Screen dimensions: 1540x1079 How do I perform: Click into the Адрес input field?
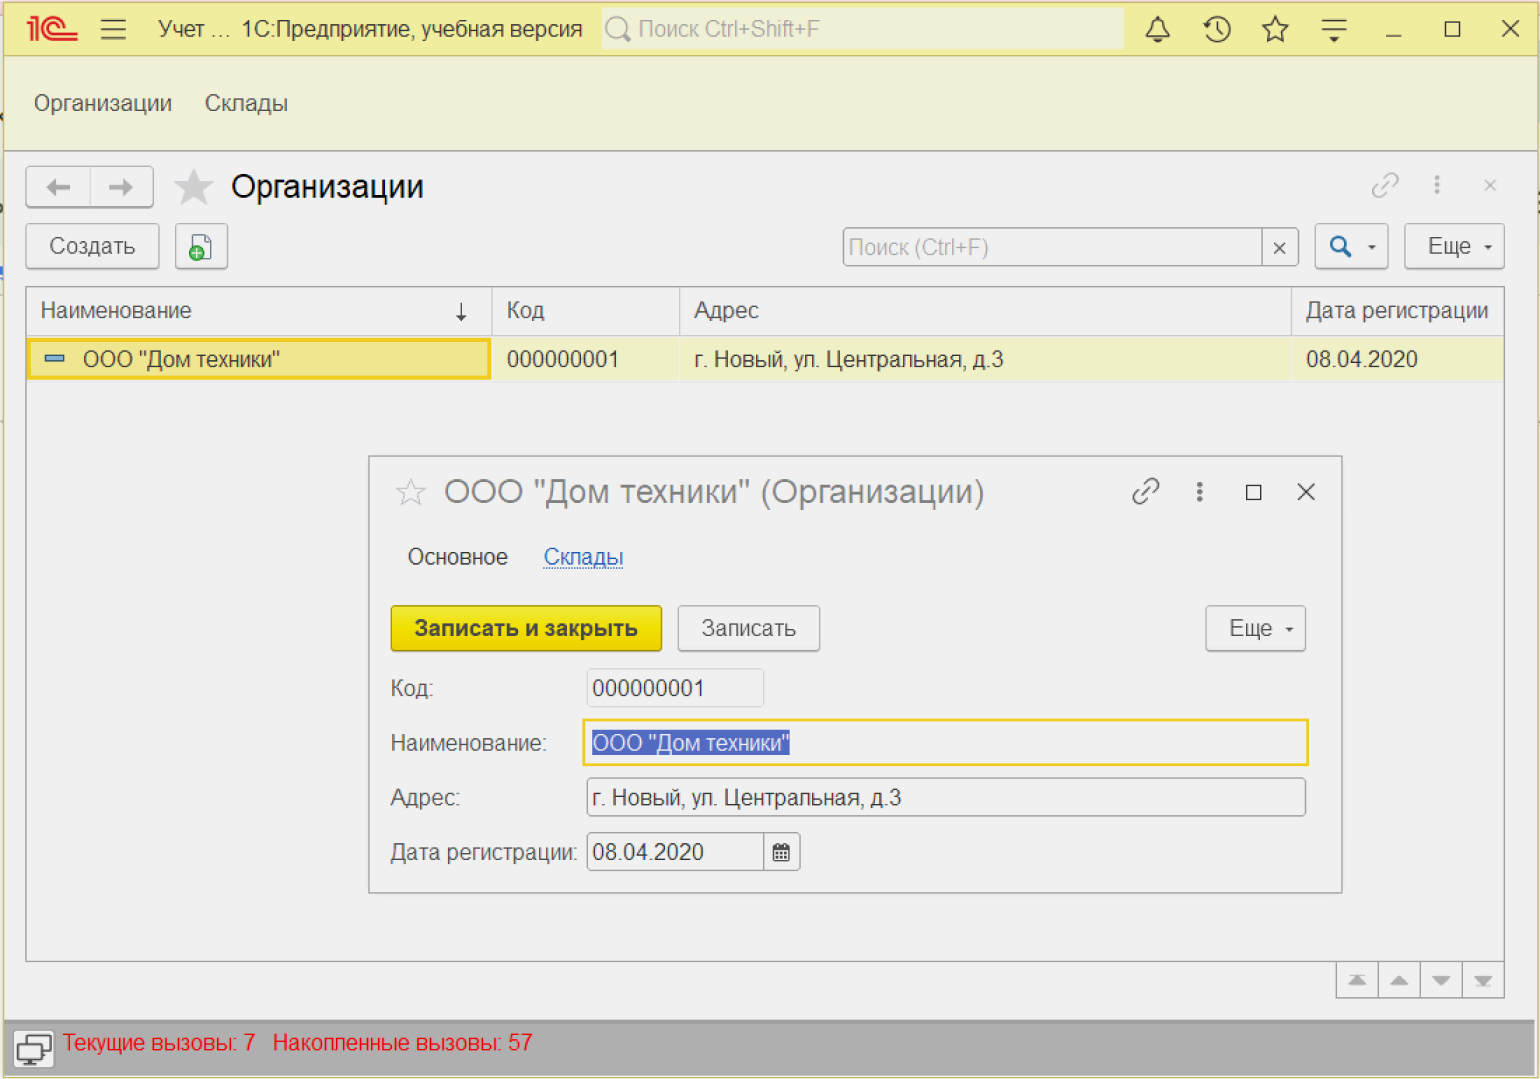(x=945, y=798)
